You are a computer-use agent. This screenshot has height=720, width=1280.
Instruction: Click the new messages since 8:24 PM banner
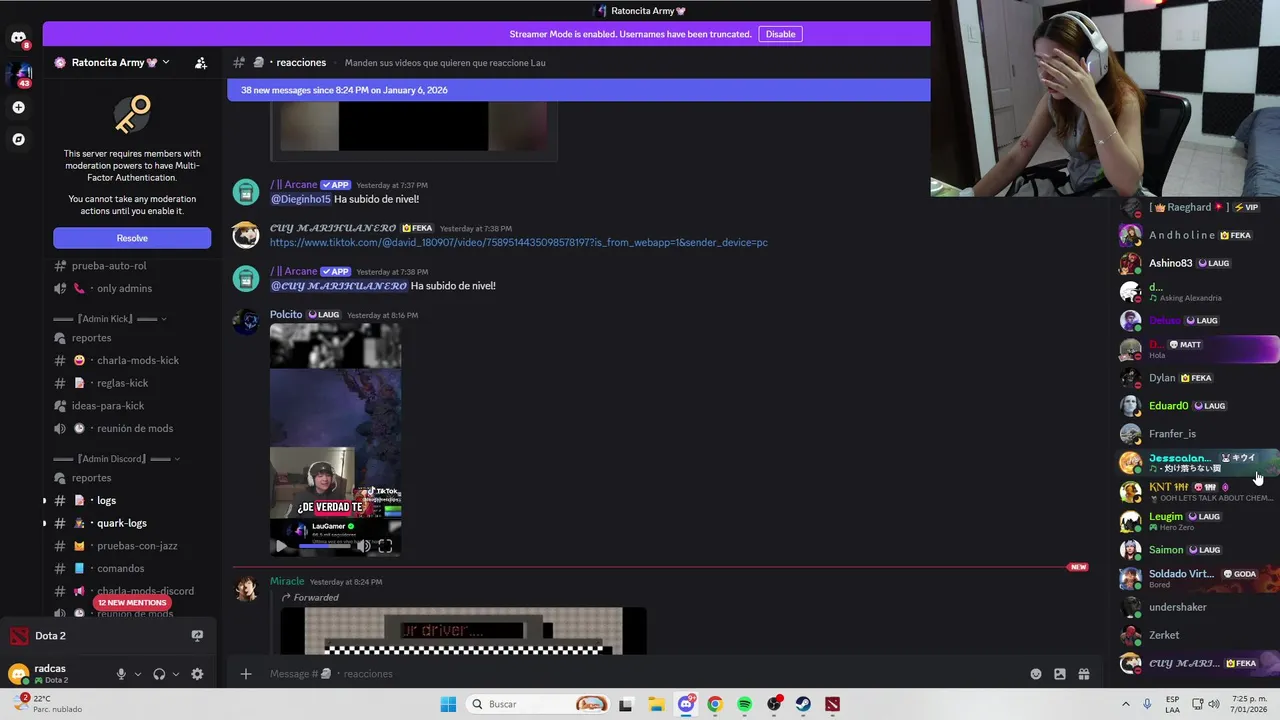tap(579, 90)
